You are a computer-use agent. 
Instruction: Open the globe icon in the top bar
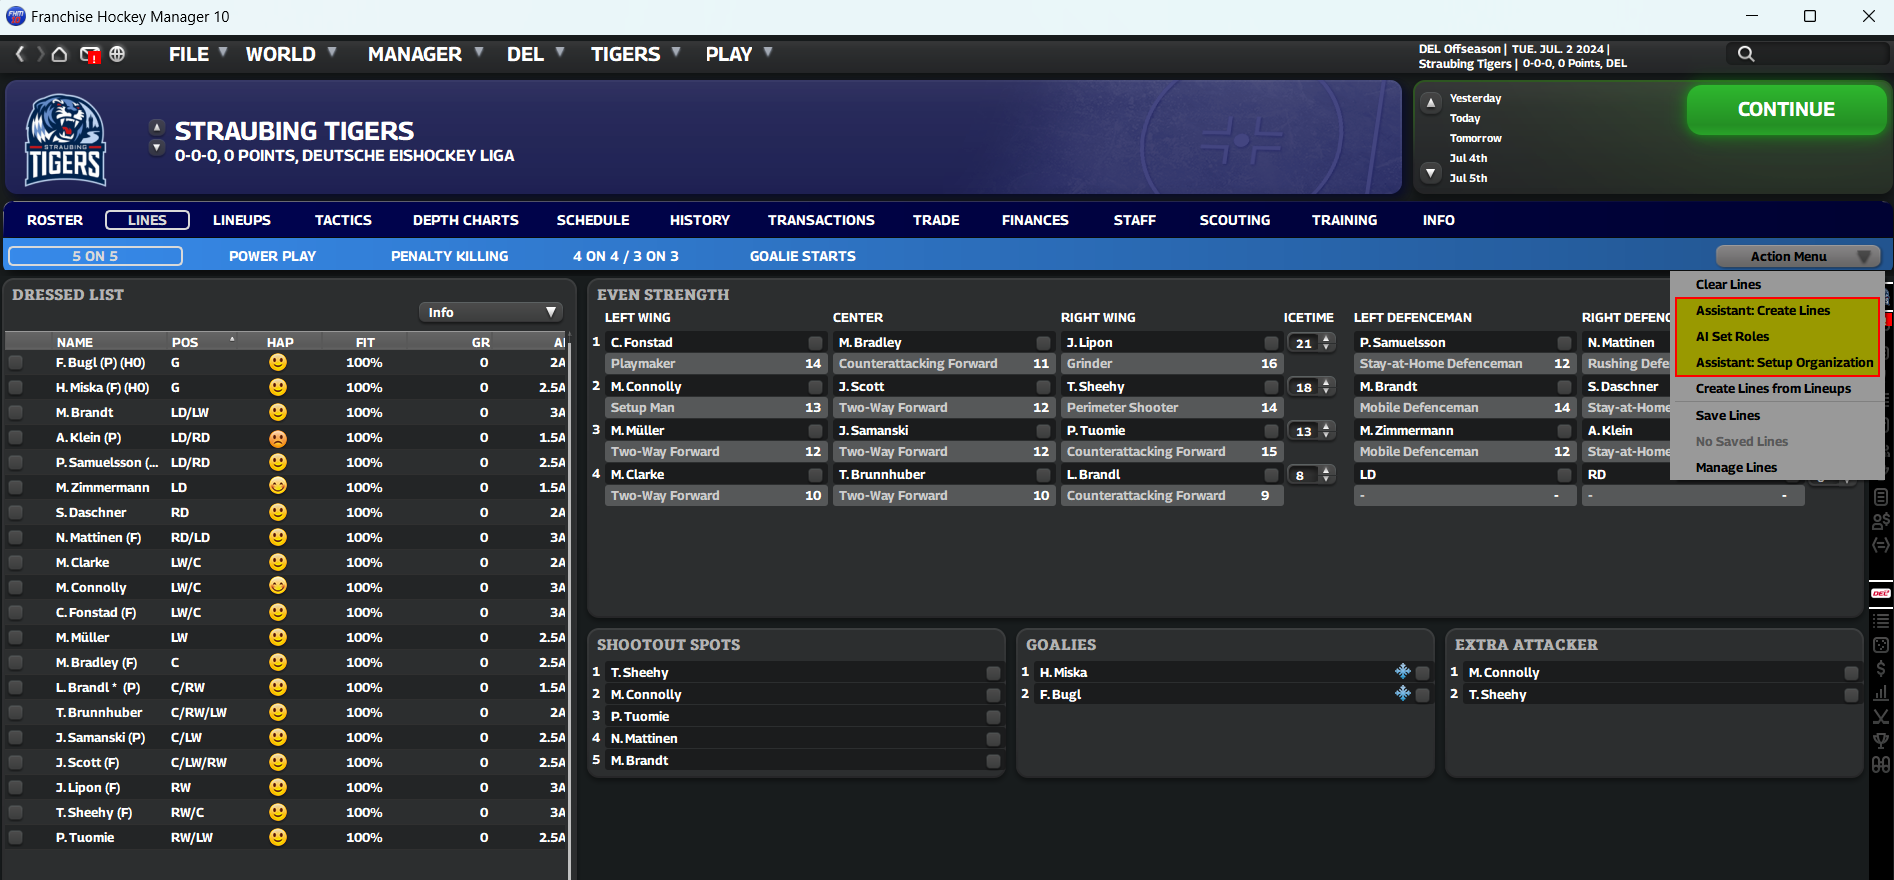pos(117,54)
